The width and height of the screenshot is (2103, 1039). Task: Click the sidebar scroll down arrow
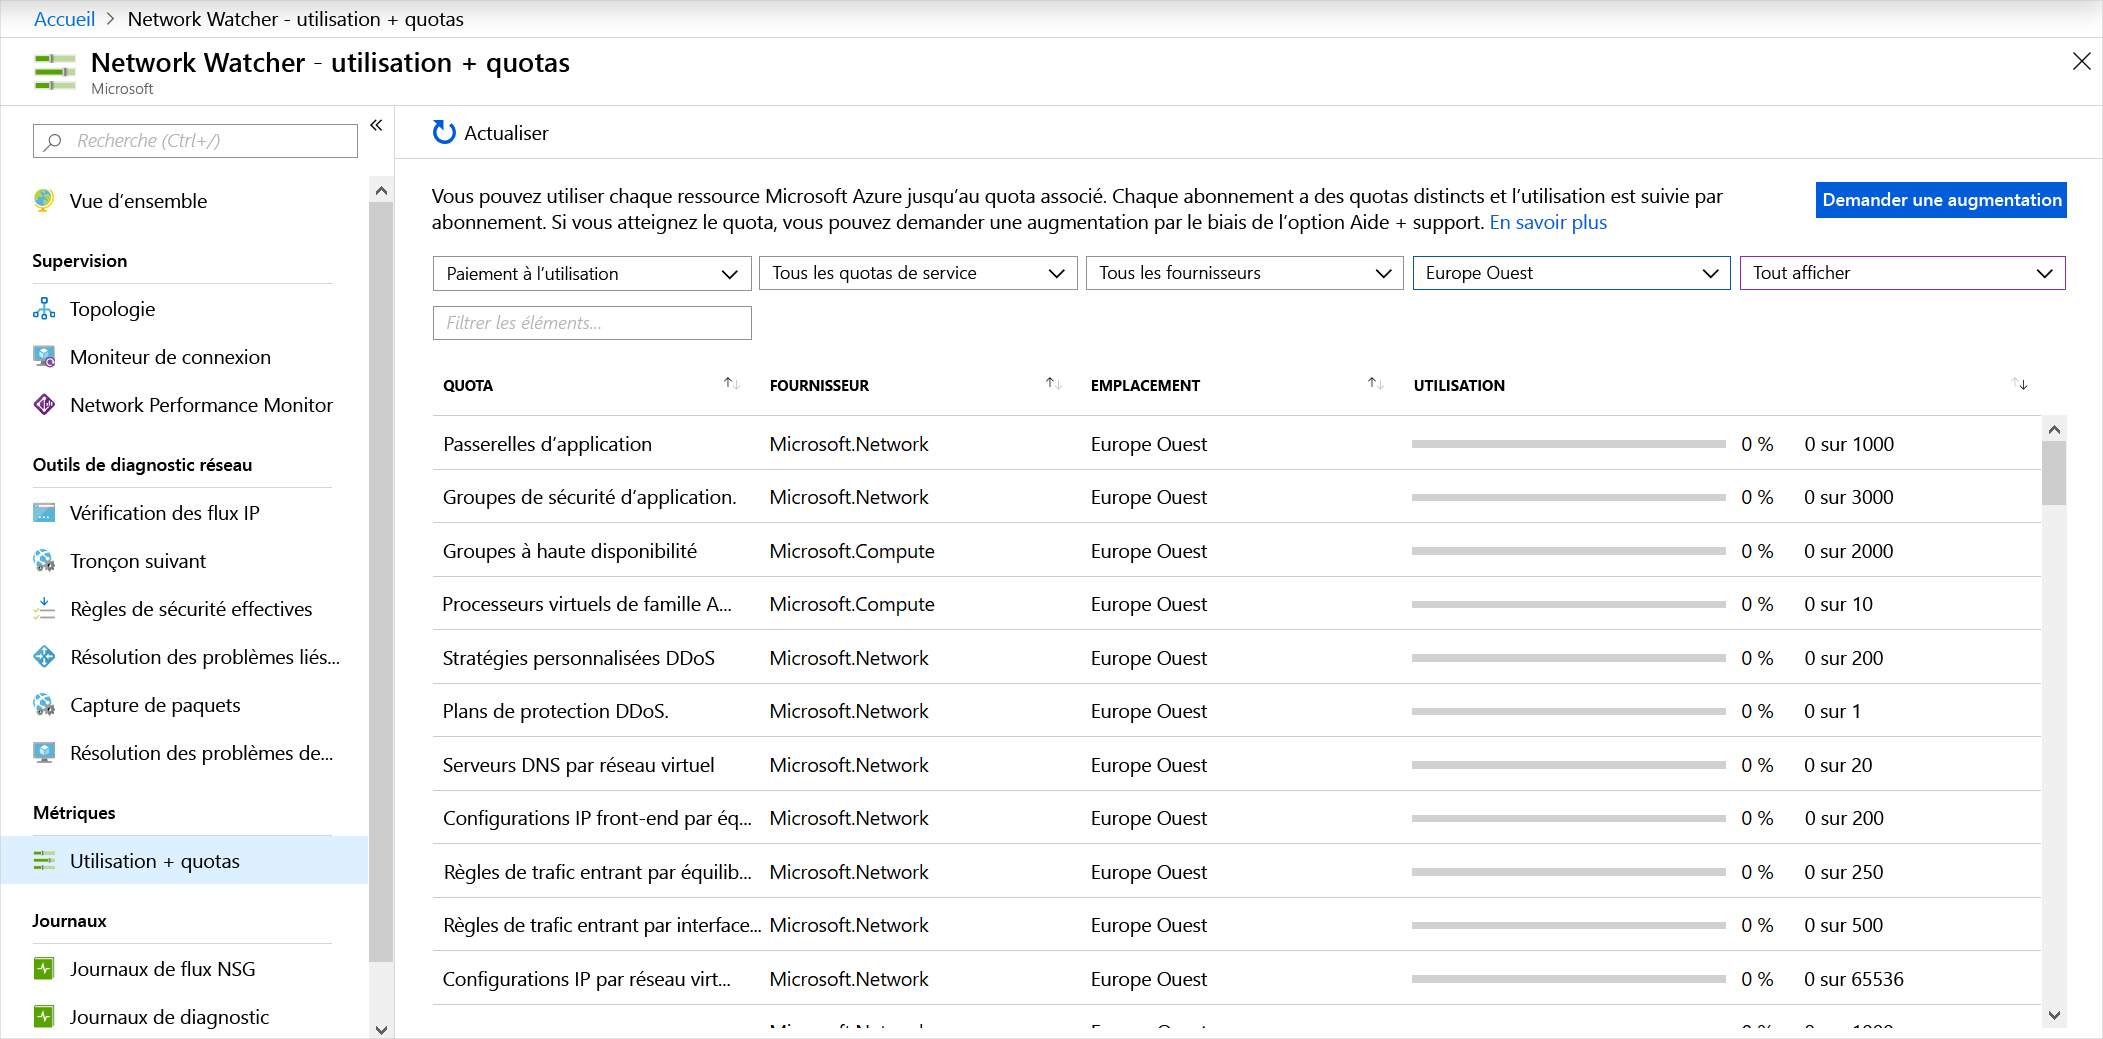[381, 1029]
